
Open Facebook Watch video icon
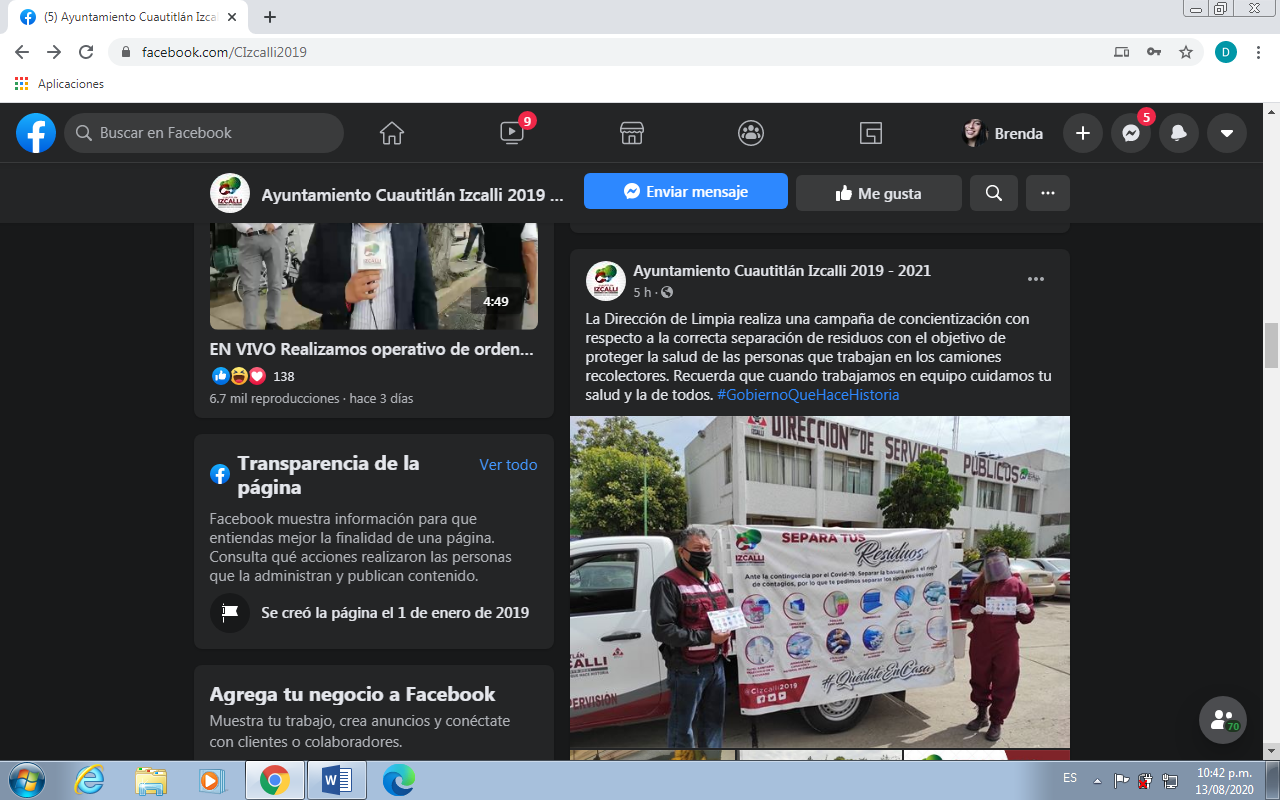pos(512,133)
